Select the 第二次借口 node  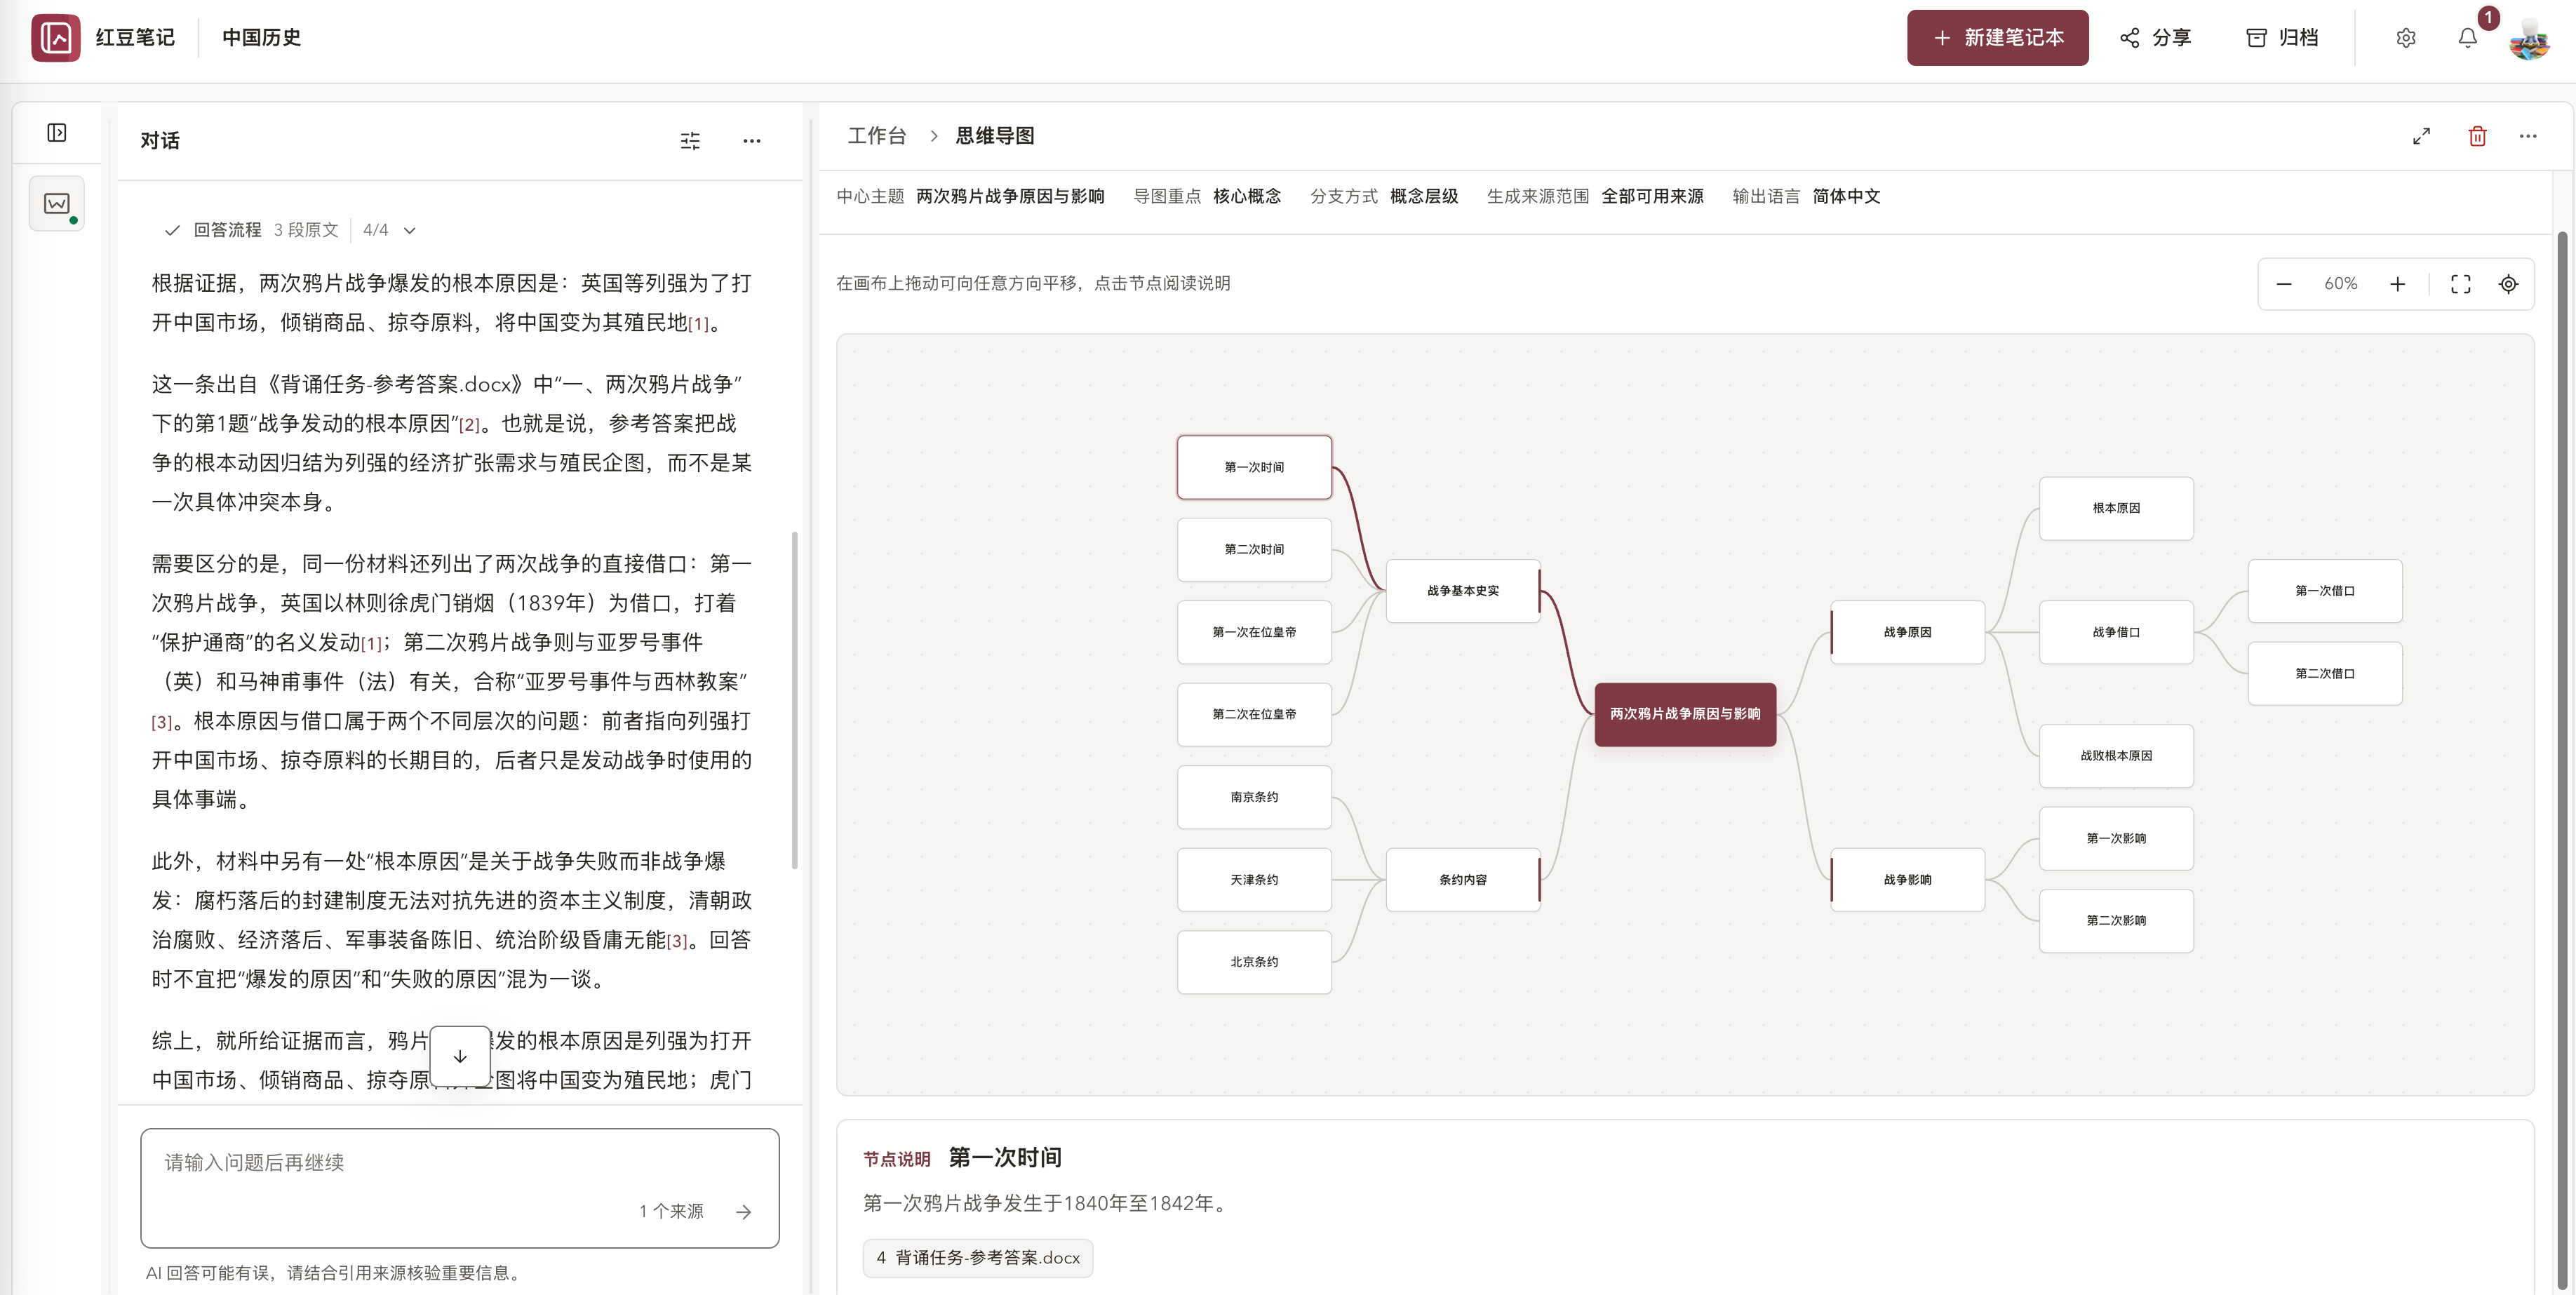click(2325, 674)
